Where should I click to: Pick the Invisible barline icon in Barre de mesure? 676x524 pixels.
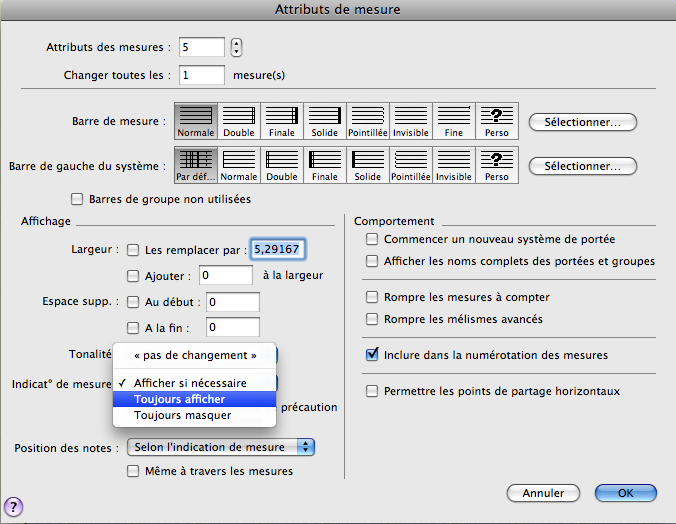[411, 120]
